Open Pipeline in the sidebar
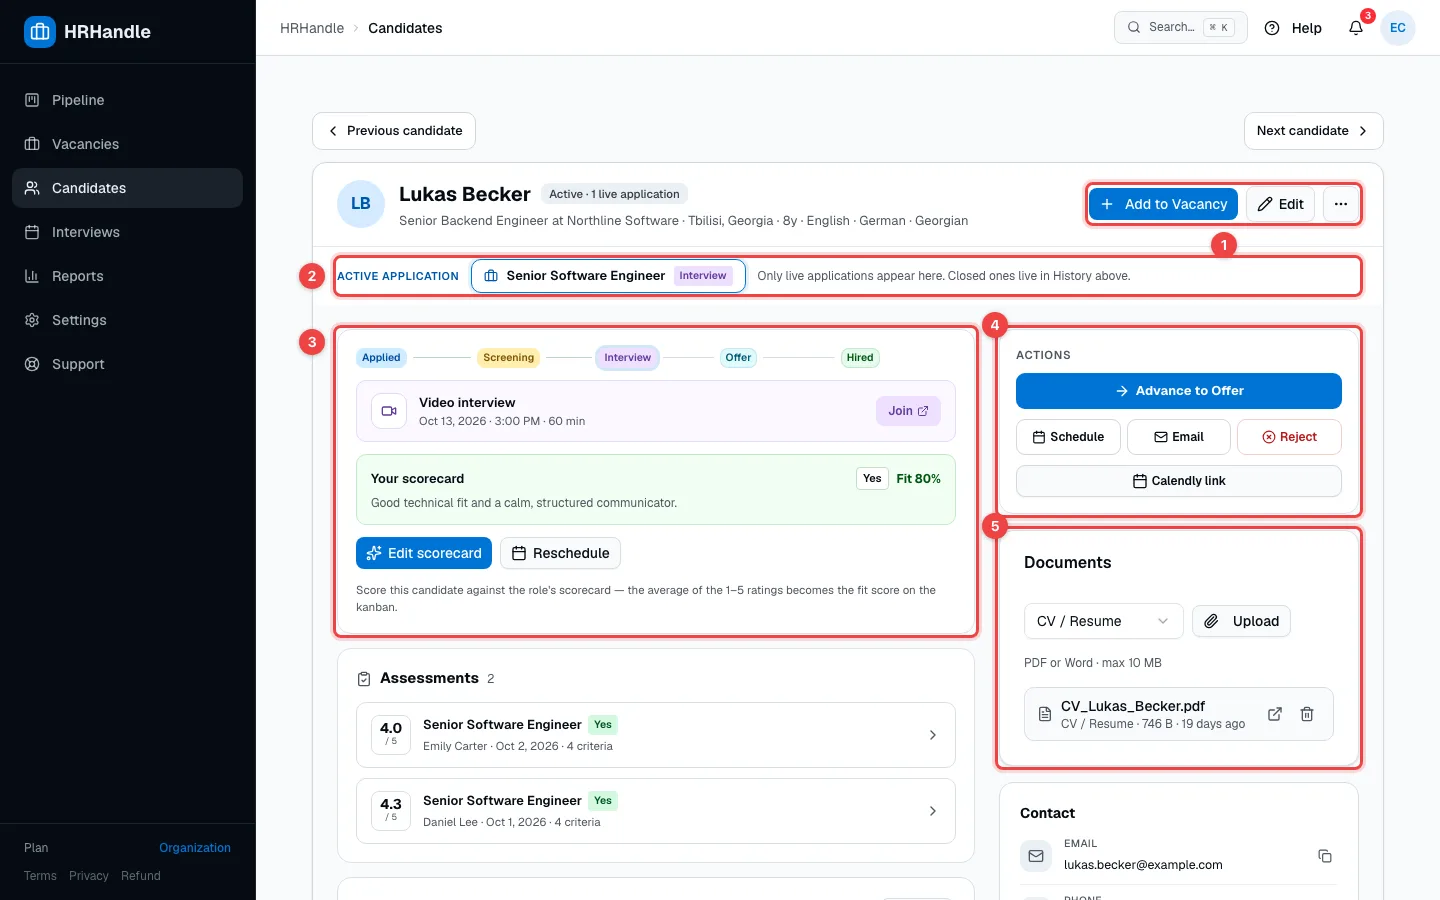Image resolution: width=1440 pixels, height=900 pixels. click(127, 100)
